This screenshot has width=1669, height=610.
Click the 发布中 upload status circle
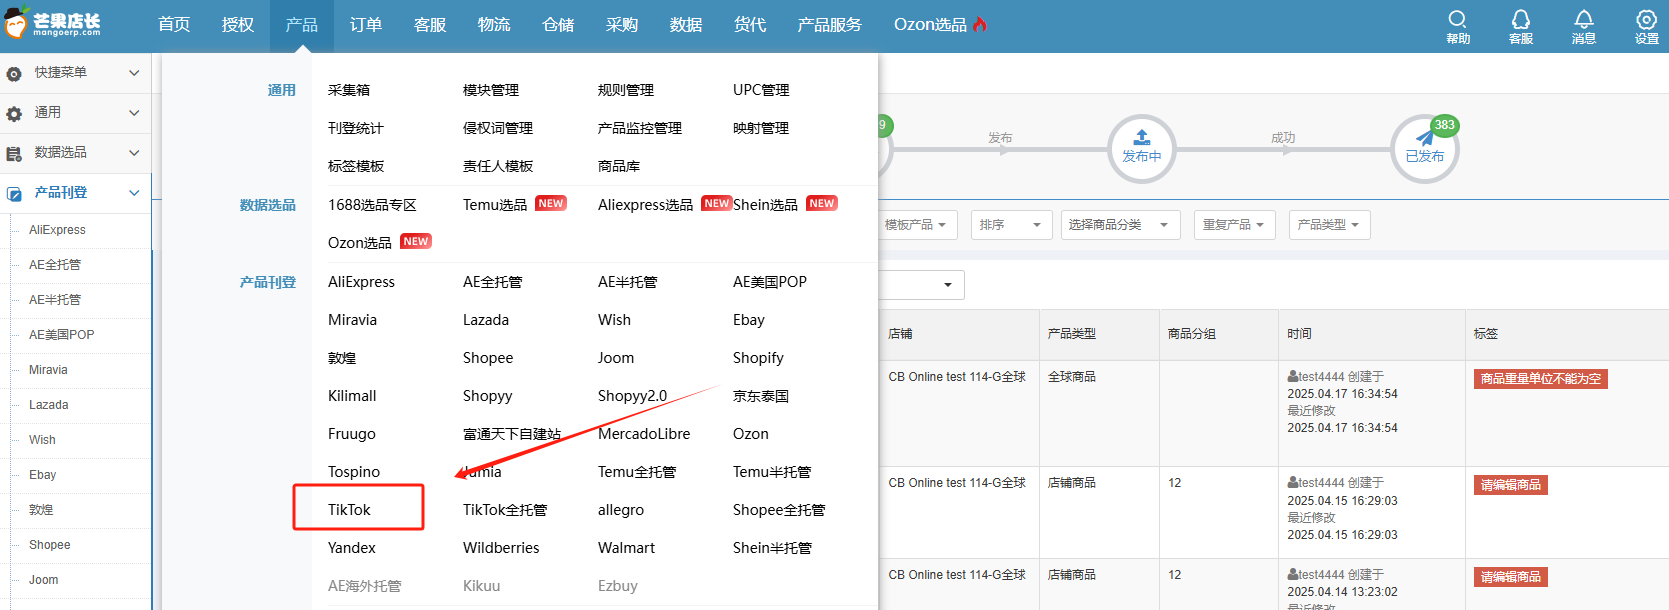pyautogui.click(x=1141, y=148)
